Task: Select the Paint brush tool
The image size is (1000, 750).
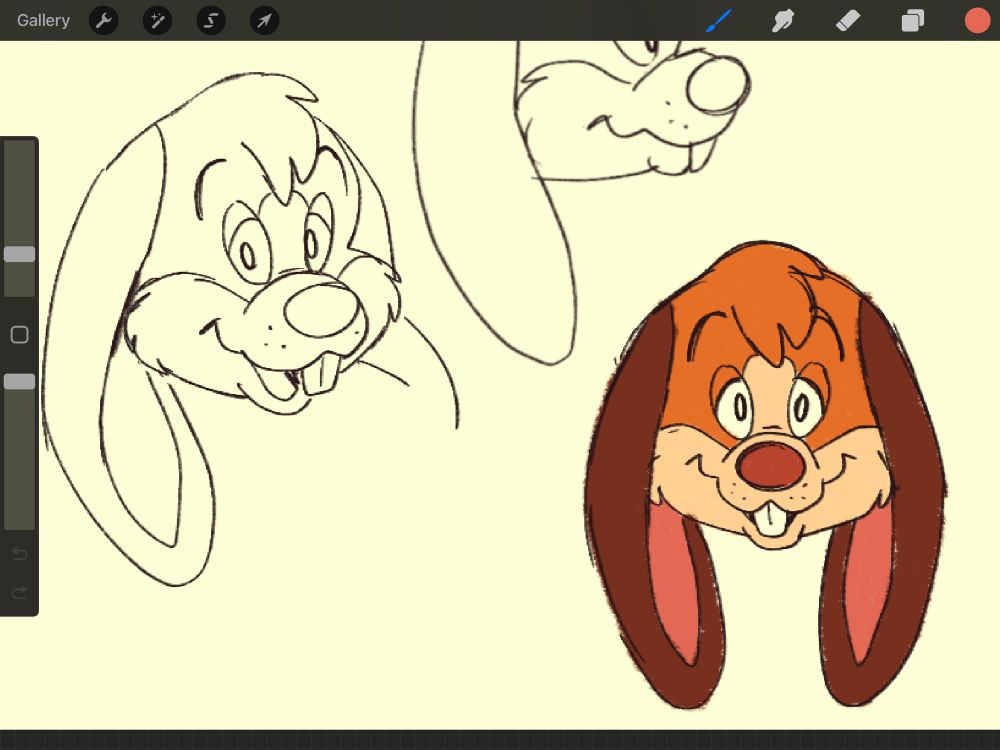Action: (719, 20)
